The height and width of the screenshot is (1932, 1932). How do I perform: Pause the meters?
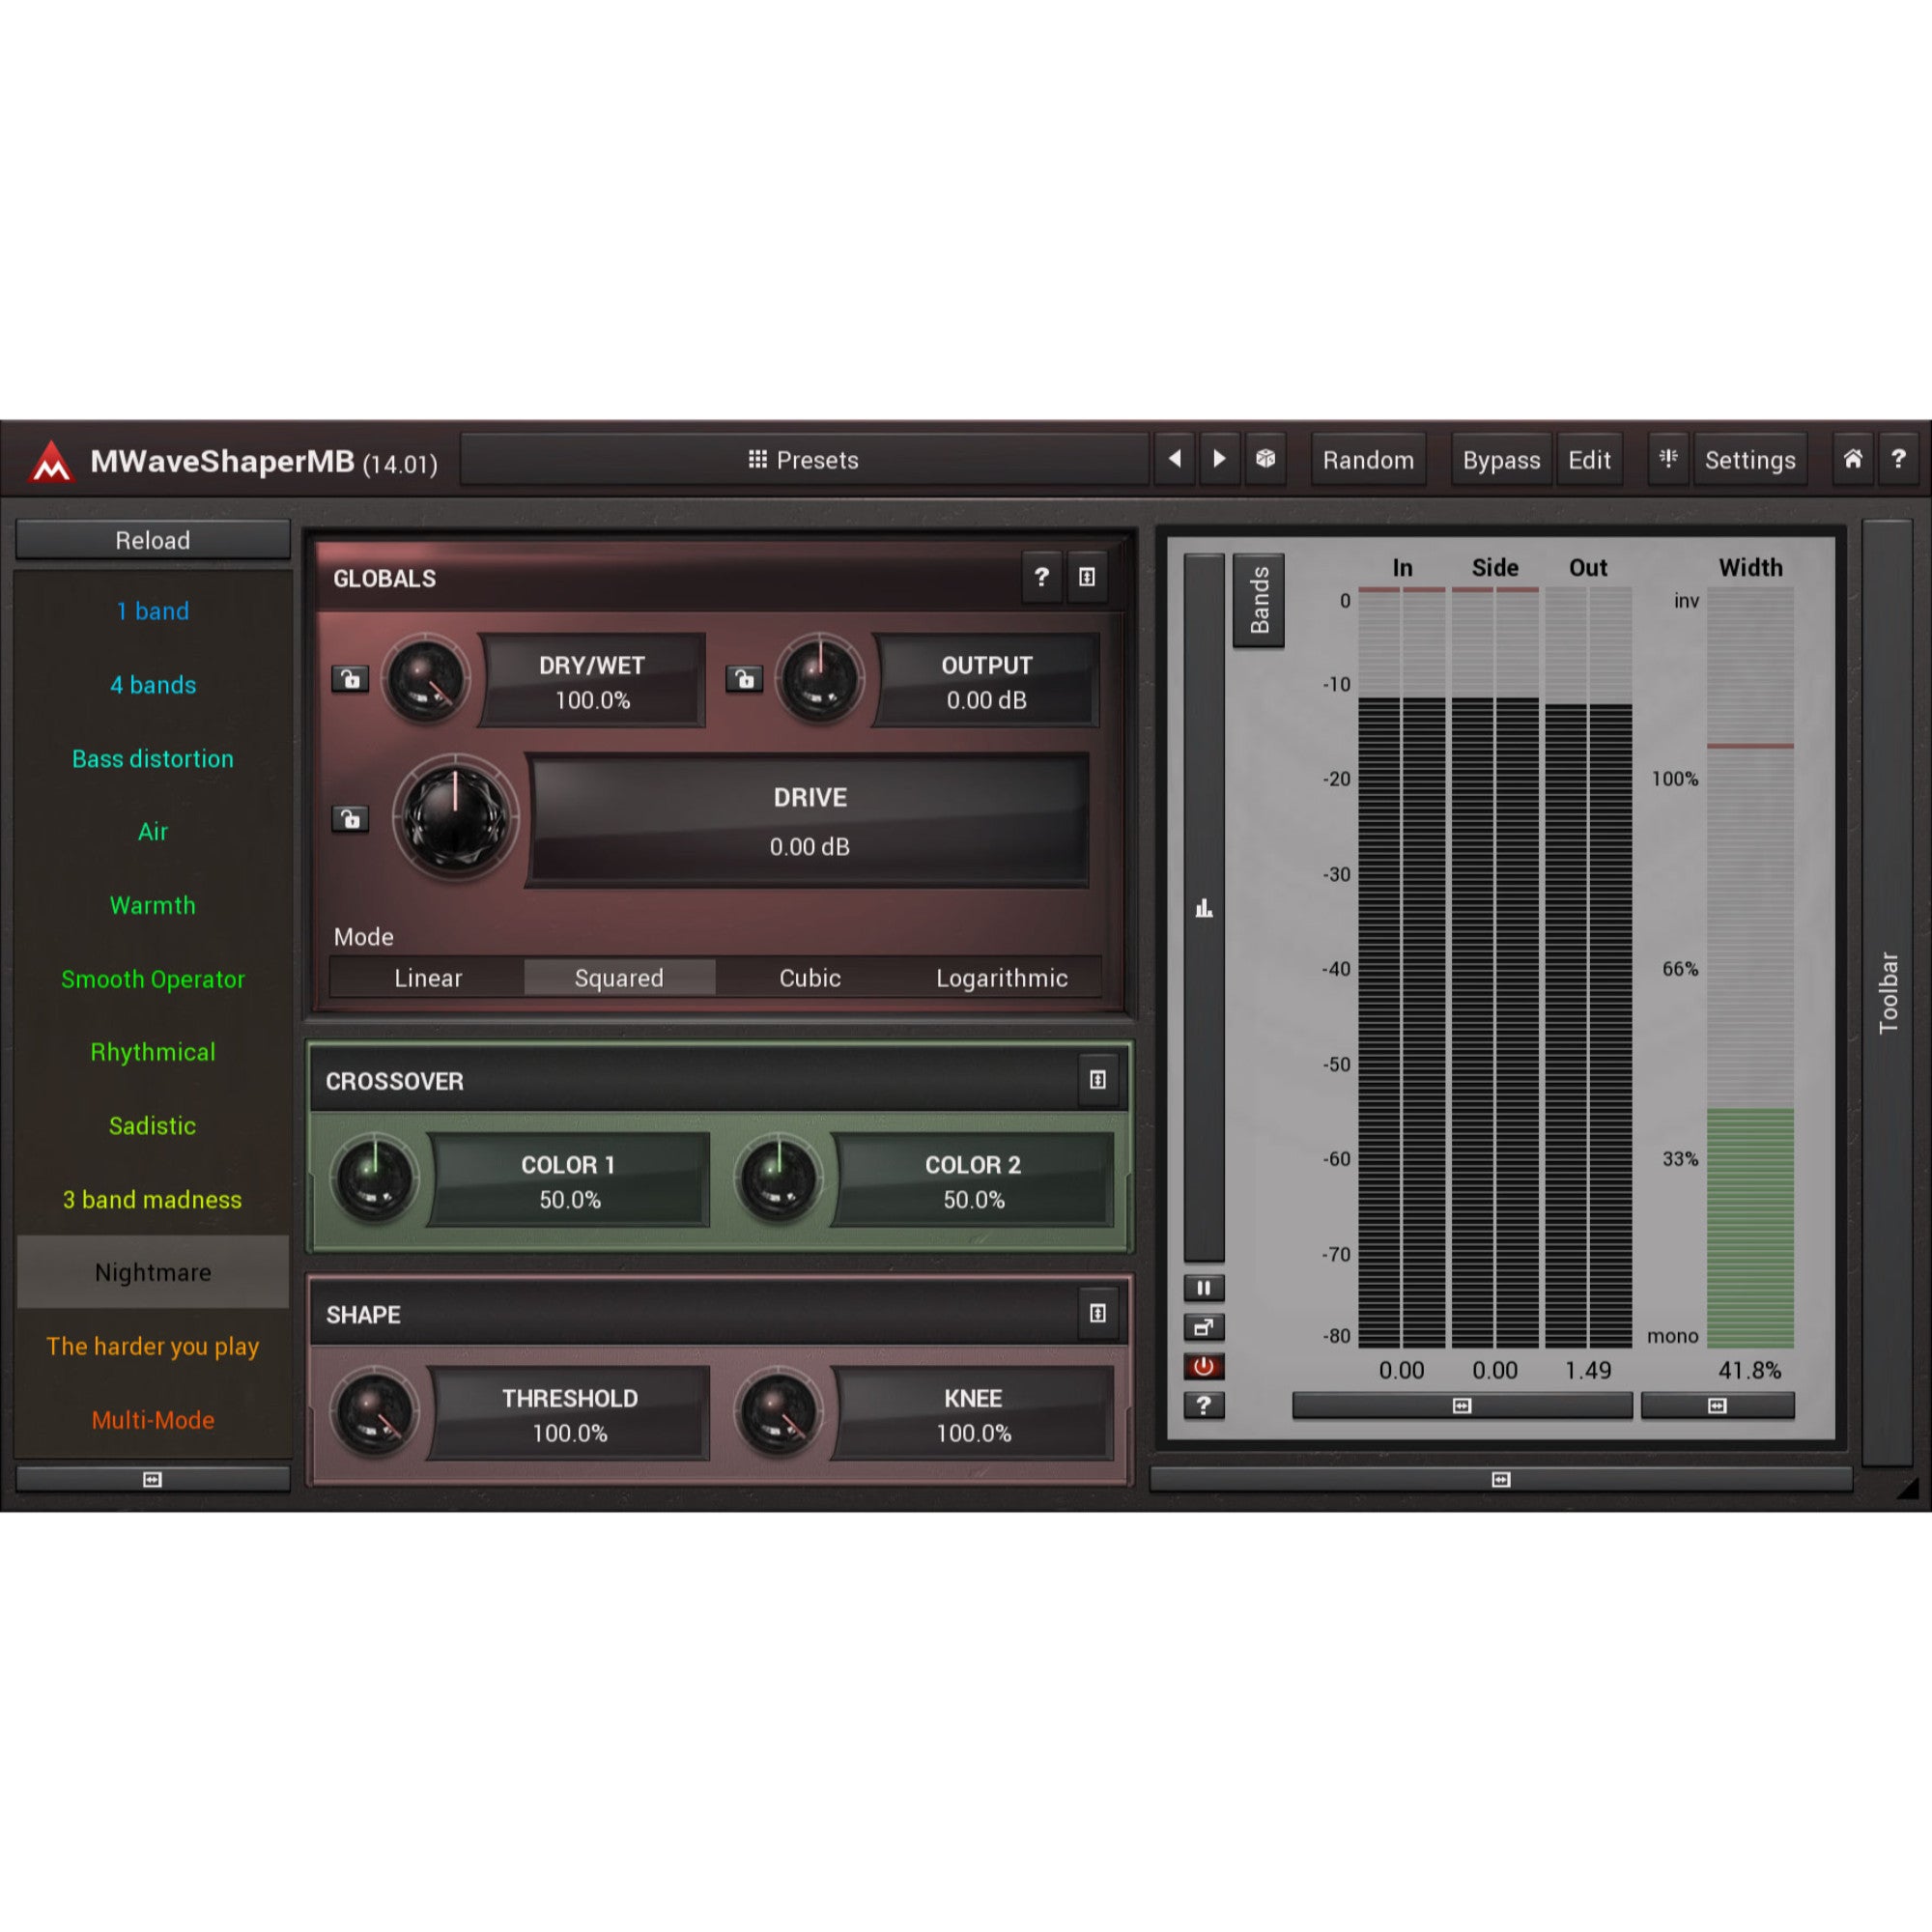tap(1204, 1288)
